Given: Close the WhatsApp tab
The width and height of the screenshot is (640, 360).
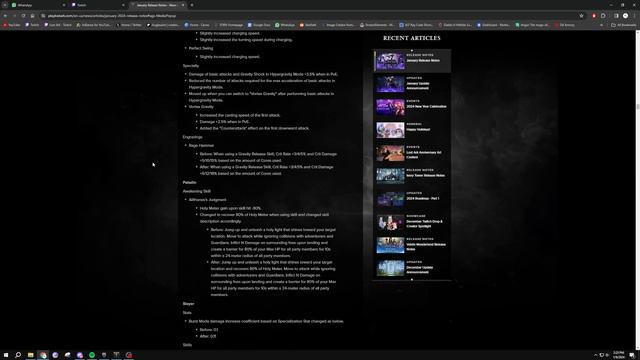Looking at the screenshot, I should click(64, 5).
